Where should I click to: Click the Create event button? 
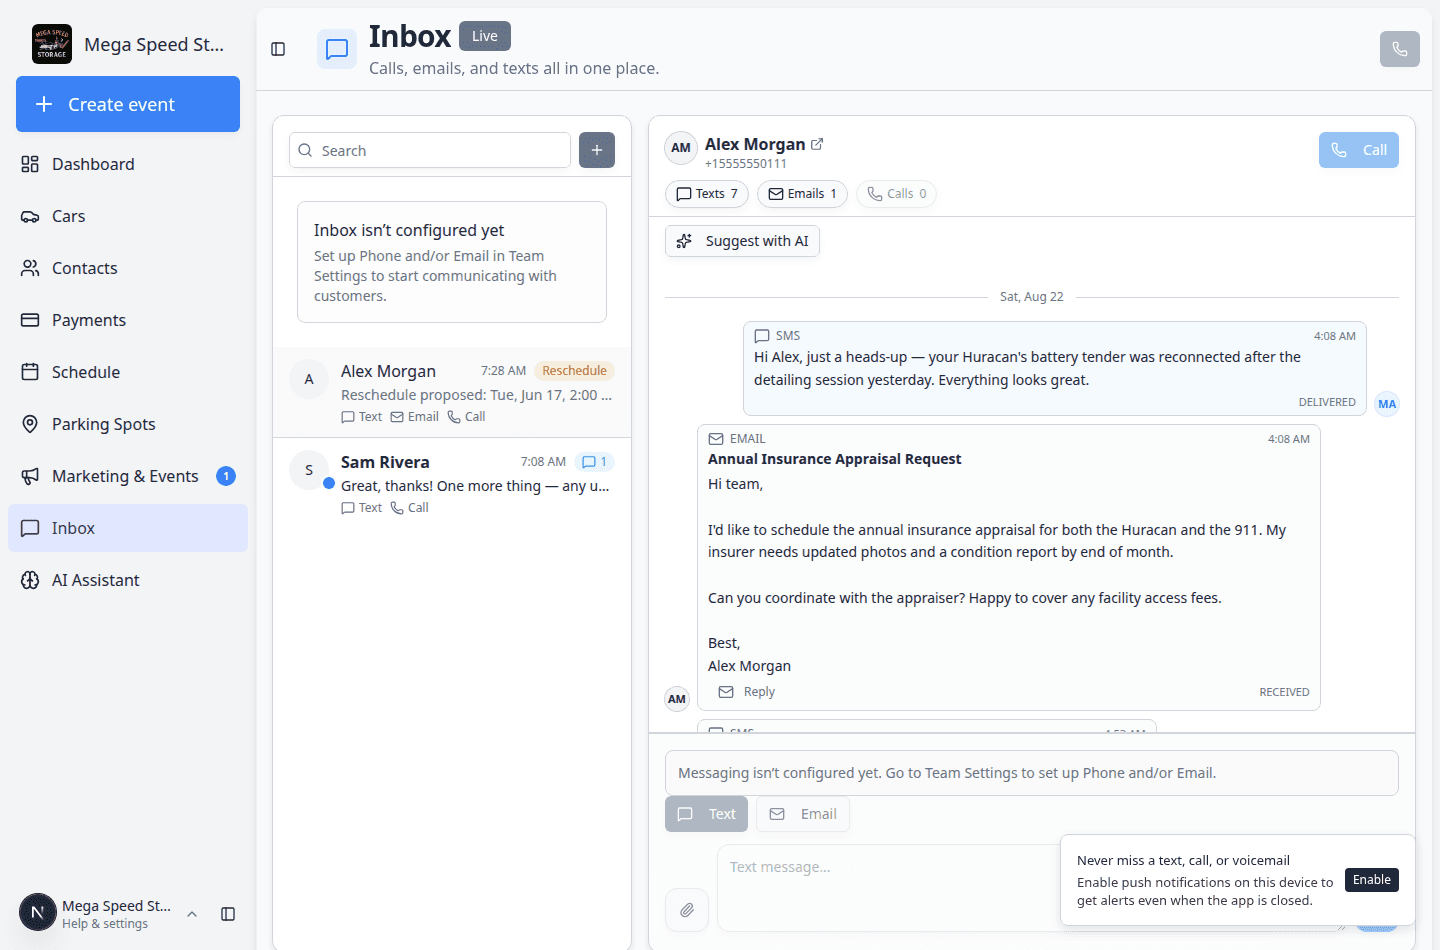tap(128, 104)
